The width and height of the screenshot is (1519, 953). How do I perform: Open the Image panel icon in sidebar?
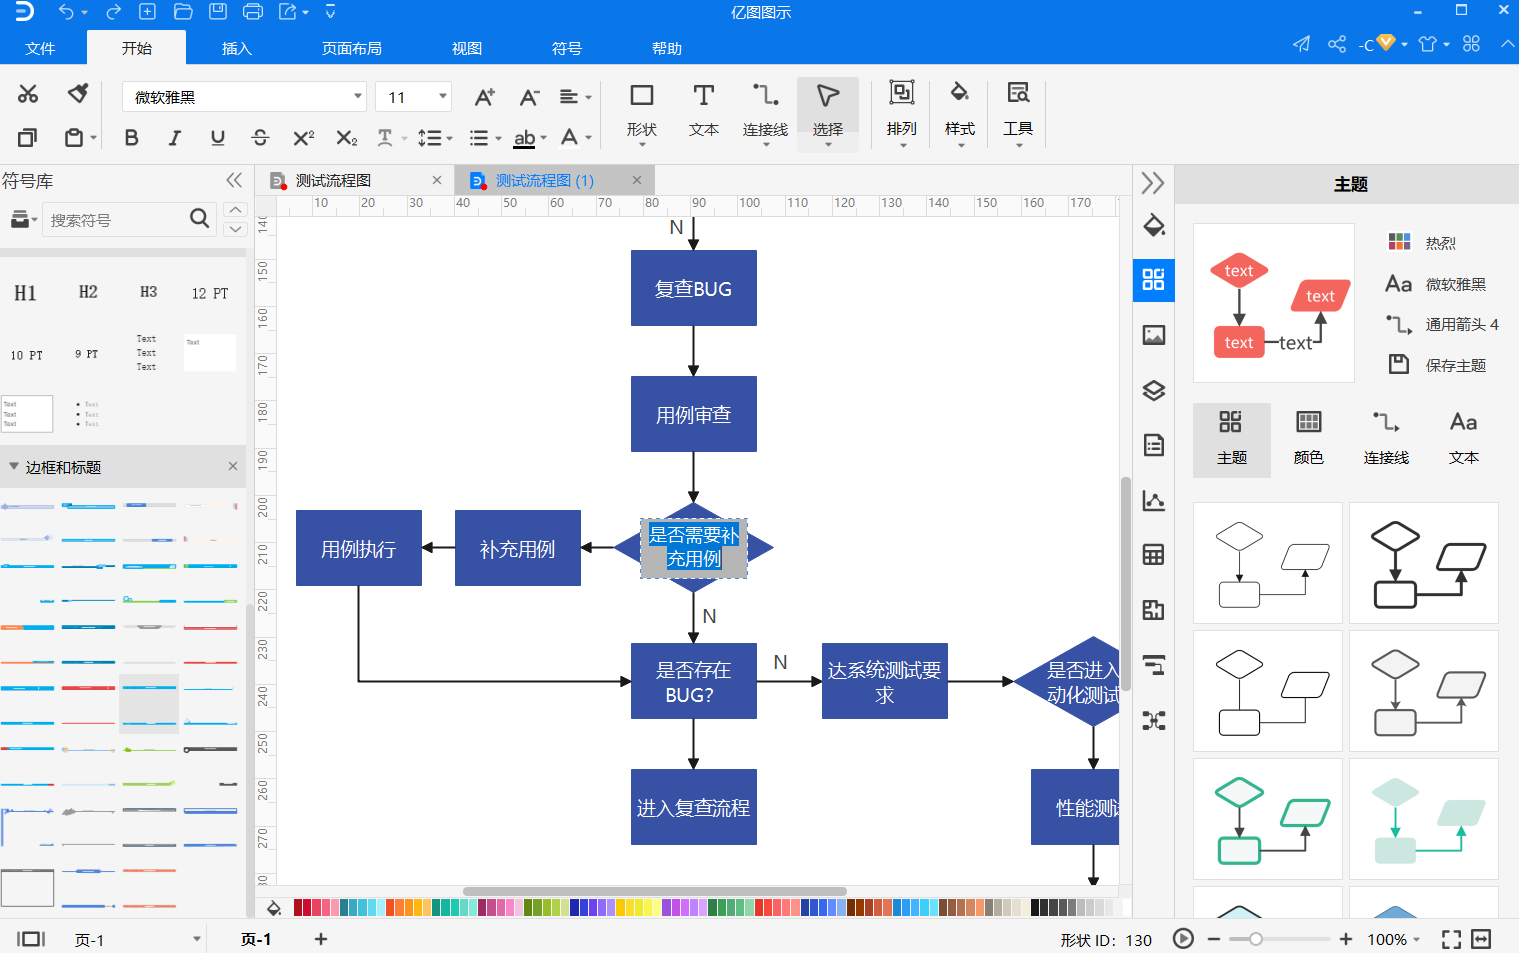coord(1154,335)
